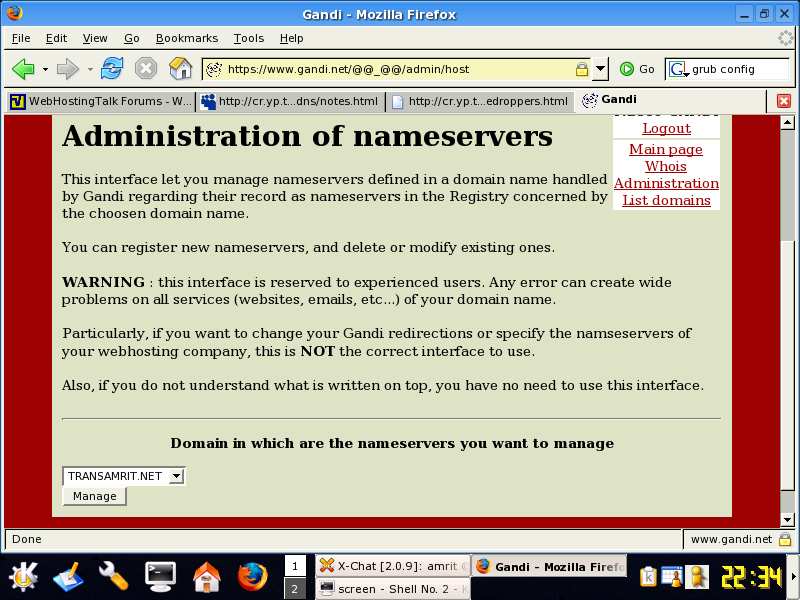Open the Edit menu
Image resolution: width=800 pixels, height=600 pixels.
pos(56,38)
